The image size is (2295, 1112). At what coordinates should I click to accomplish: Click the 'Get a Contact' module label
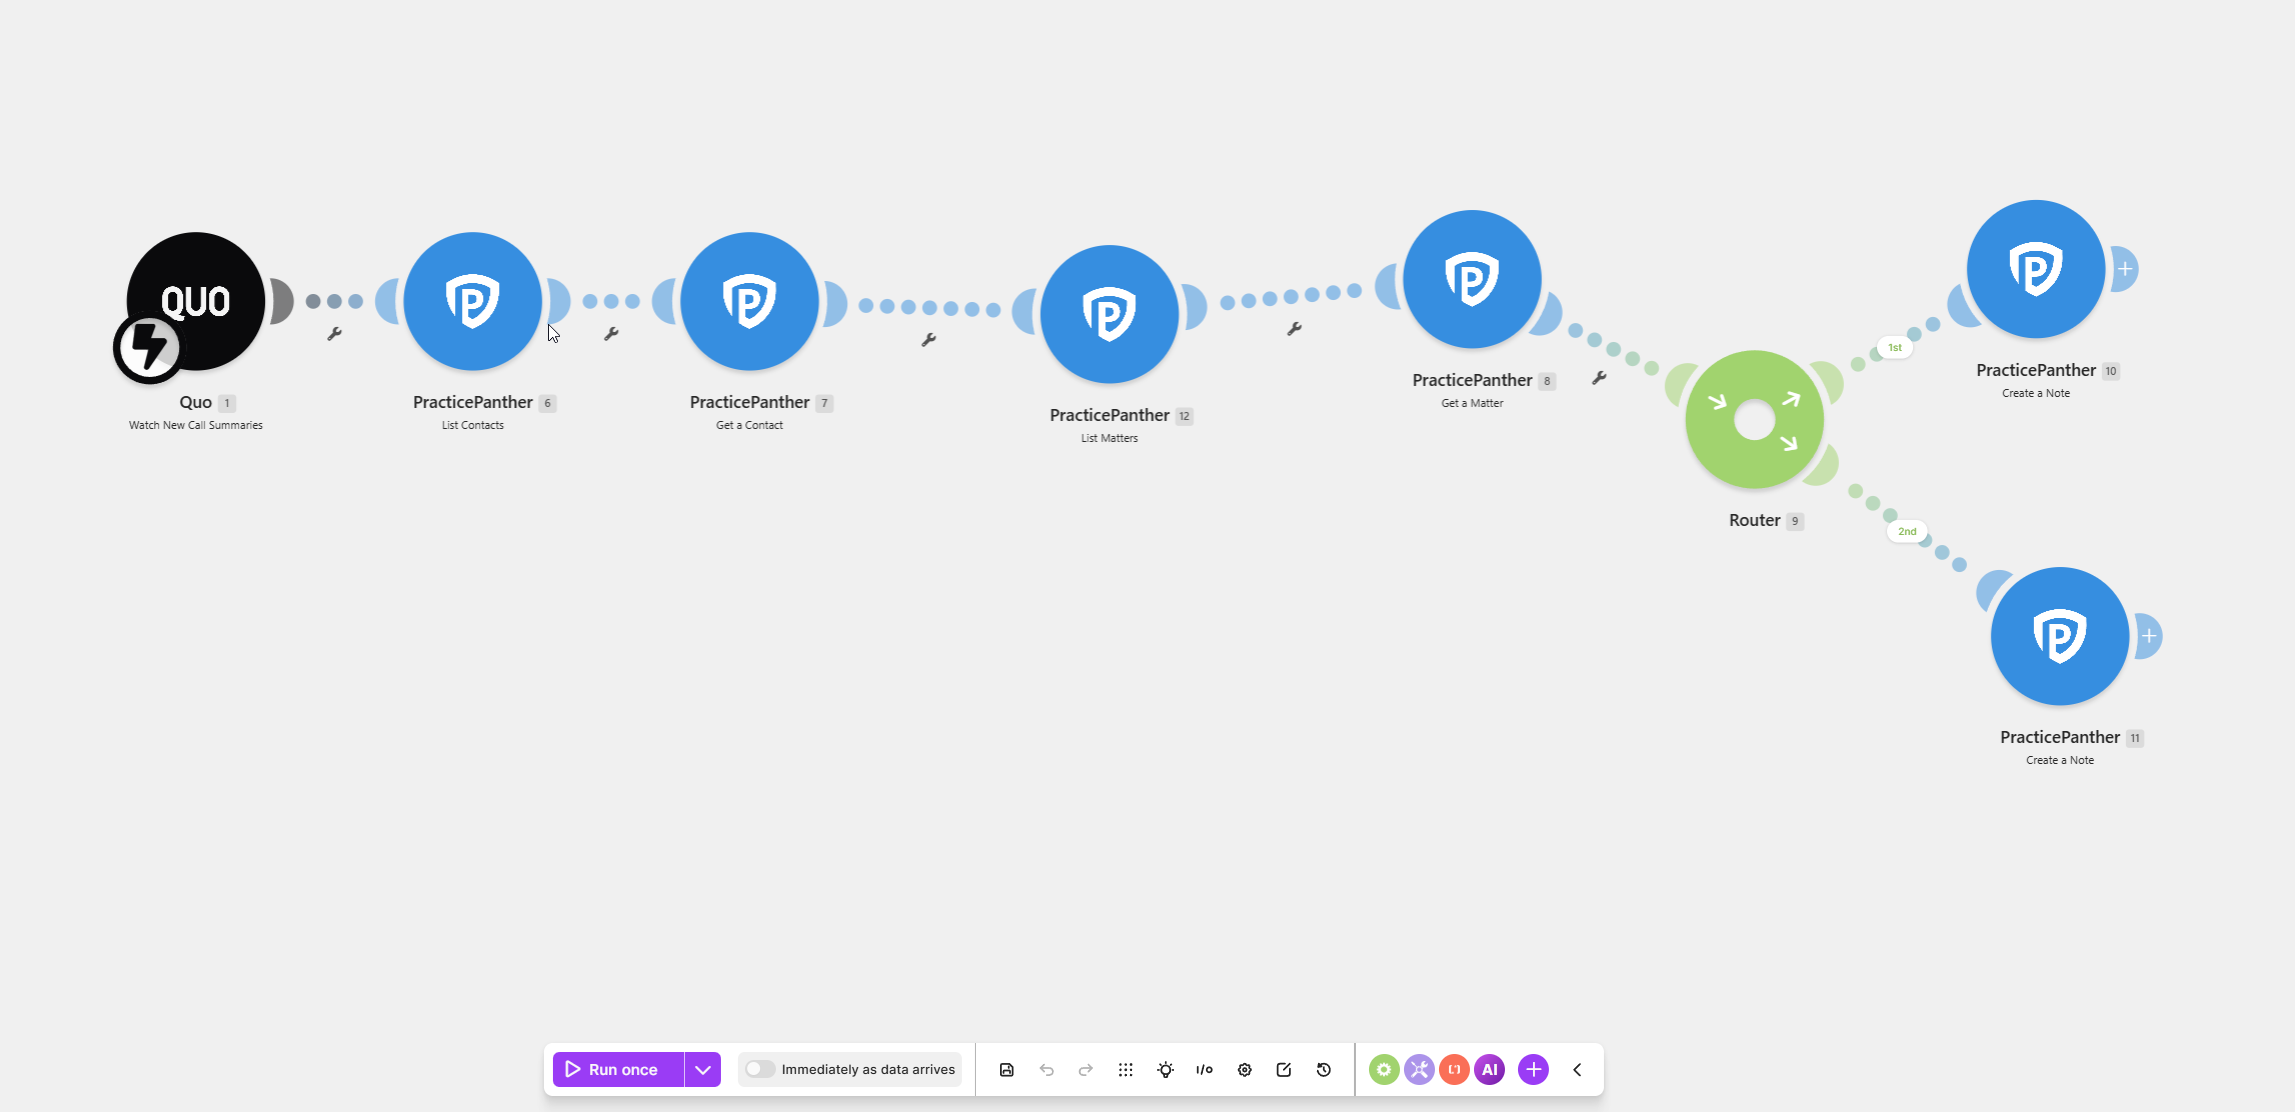[750, 425]
